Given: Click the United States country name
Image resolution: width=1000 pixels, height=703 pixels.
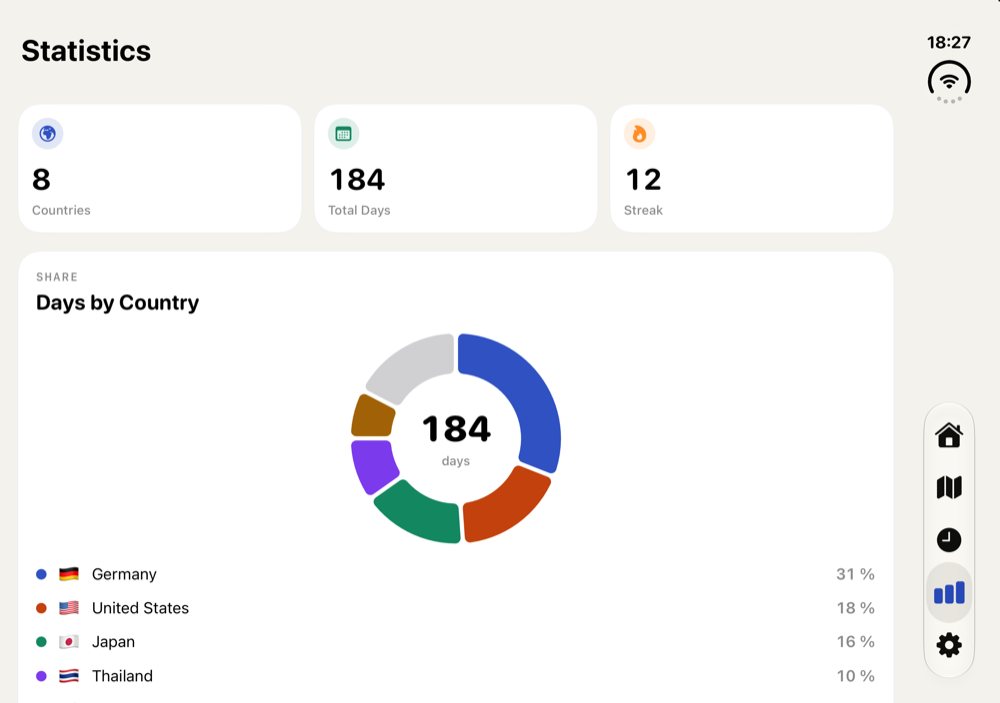Looking at the screenshot, I should click(x=140, y=608).
